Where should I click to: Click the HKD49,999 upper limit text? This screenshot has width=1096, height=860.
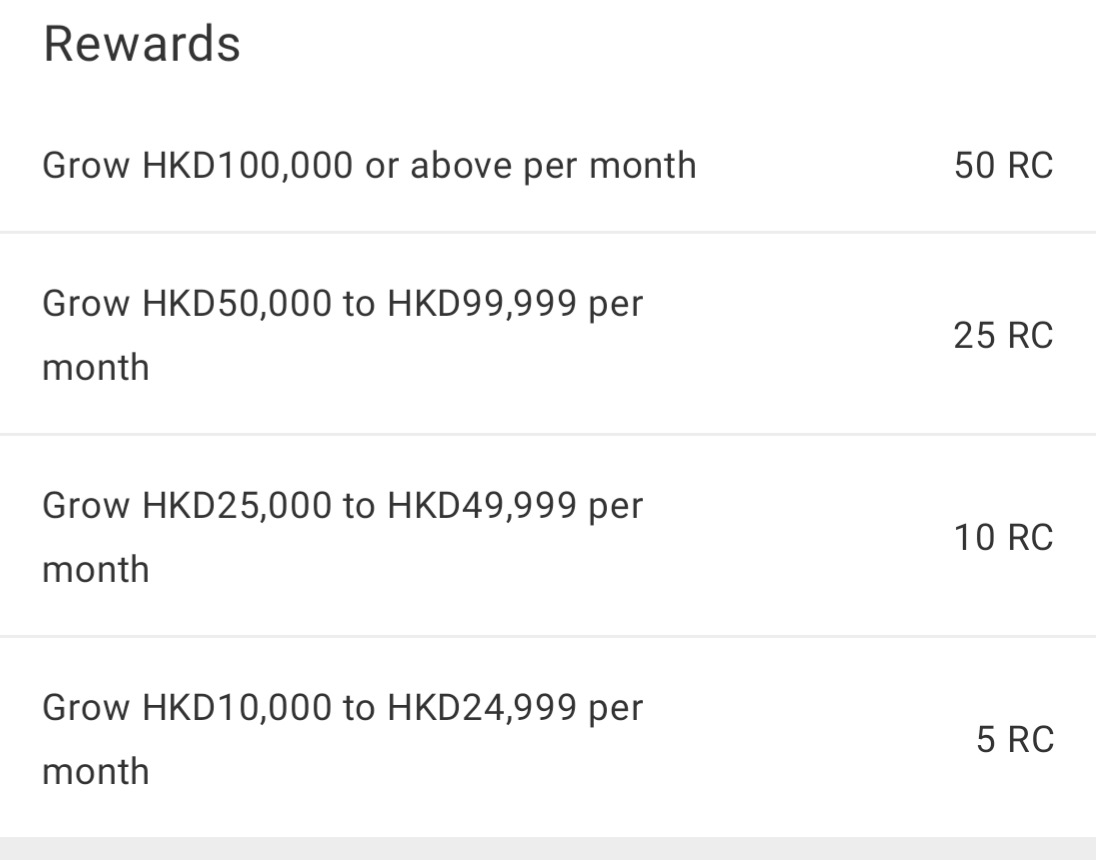coord(482,506)
